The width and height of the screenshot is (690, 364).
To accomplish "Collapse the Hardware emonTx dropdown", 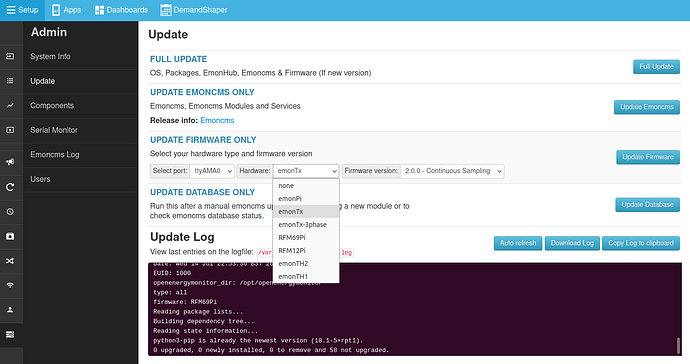I will 306,171.
